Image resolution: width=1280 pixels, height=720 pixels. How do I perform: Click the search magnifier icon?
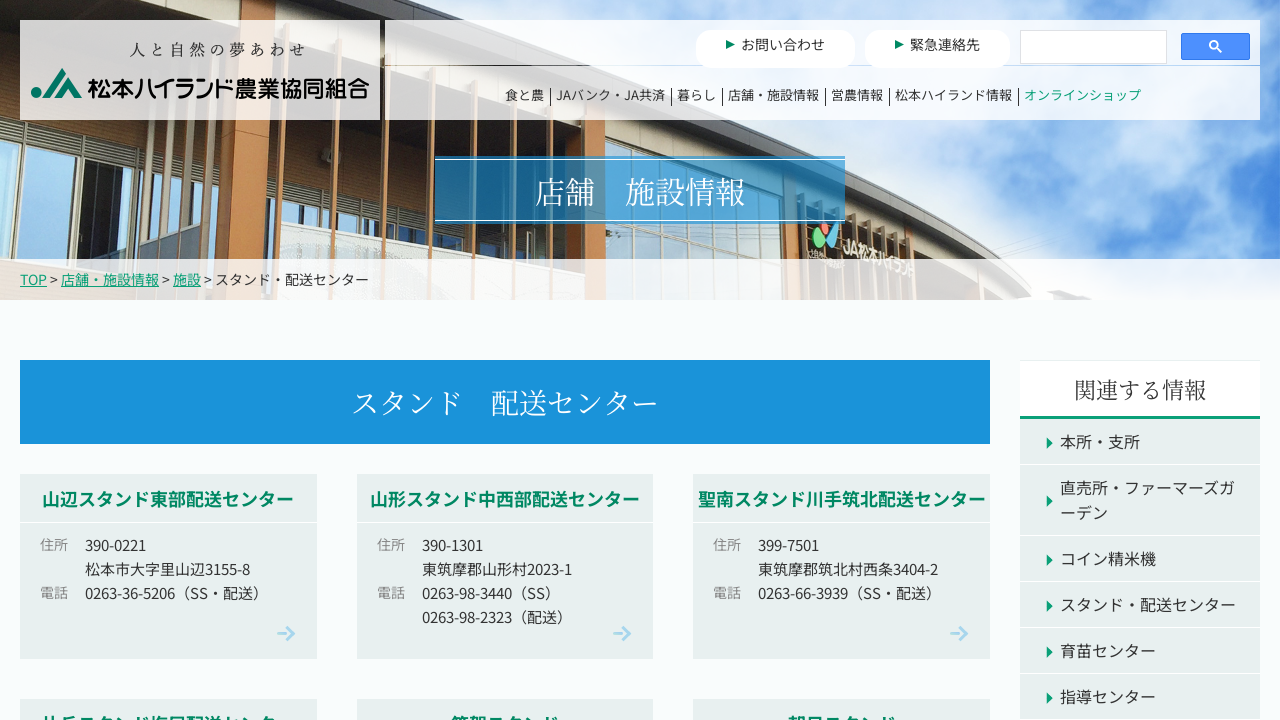coord(1215,46)
